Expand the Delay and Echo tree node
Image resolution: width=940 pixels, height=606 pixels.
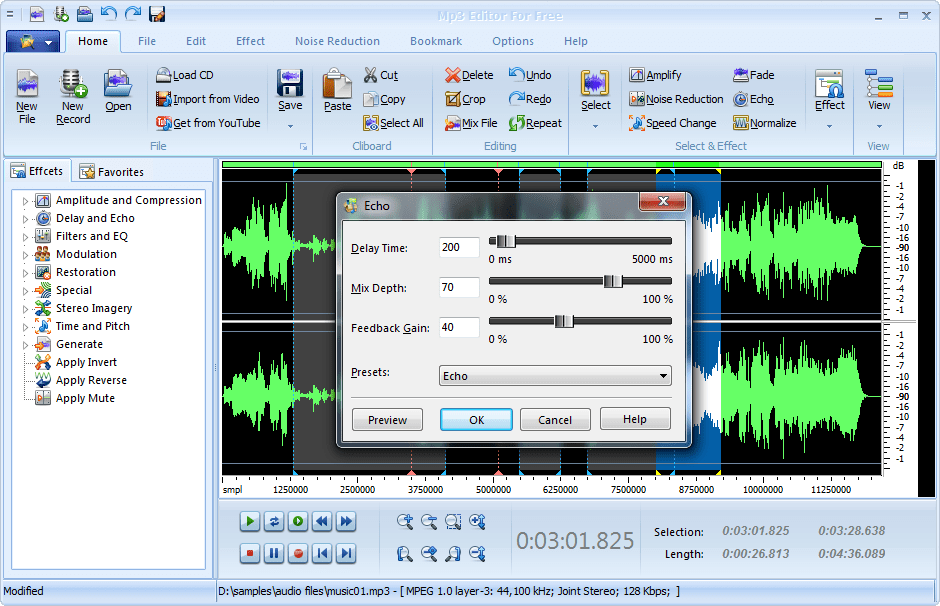pos(25,219)
